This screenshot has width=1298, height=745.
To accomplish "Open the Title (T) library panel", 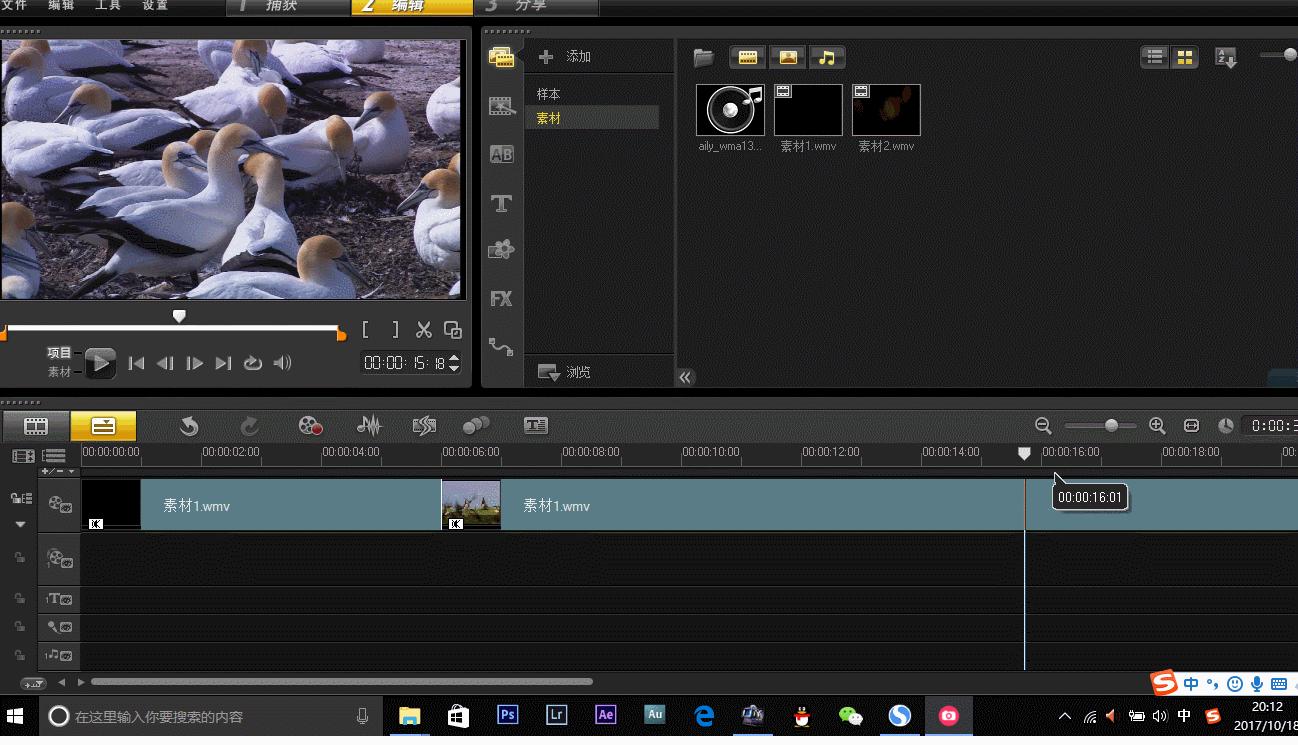I will (x=501, y=203).
